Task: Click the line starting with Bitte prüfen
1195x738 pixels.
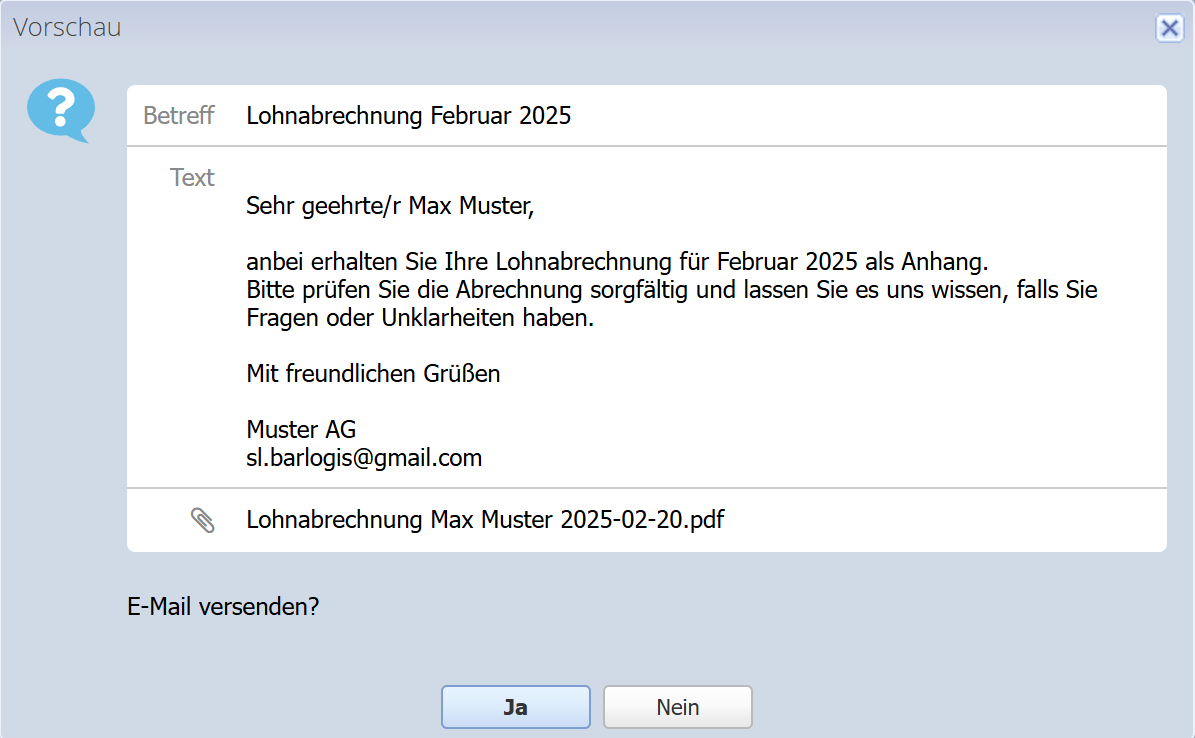Action: point(671,291)
